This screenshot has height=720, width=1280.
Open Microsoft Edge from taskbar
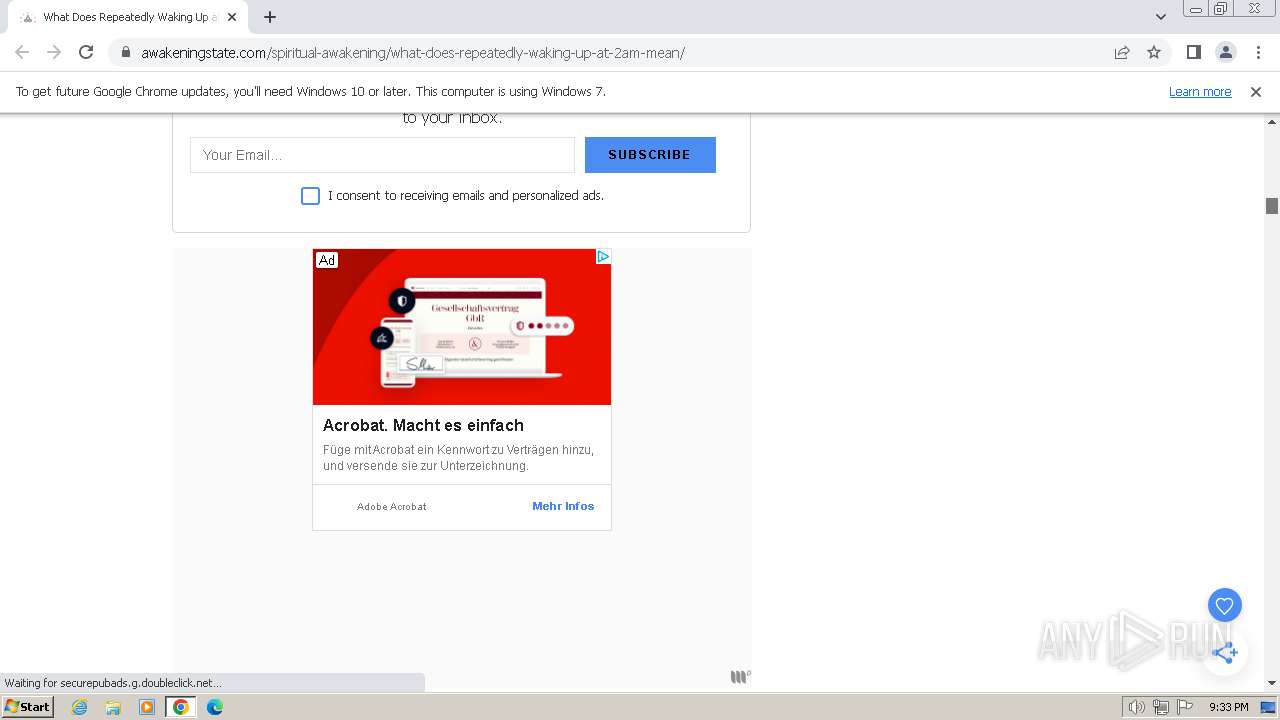click(x=215, y=707)
